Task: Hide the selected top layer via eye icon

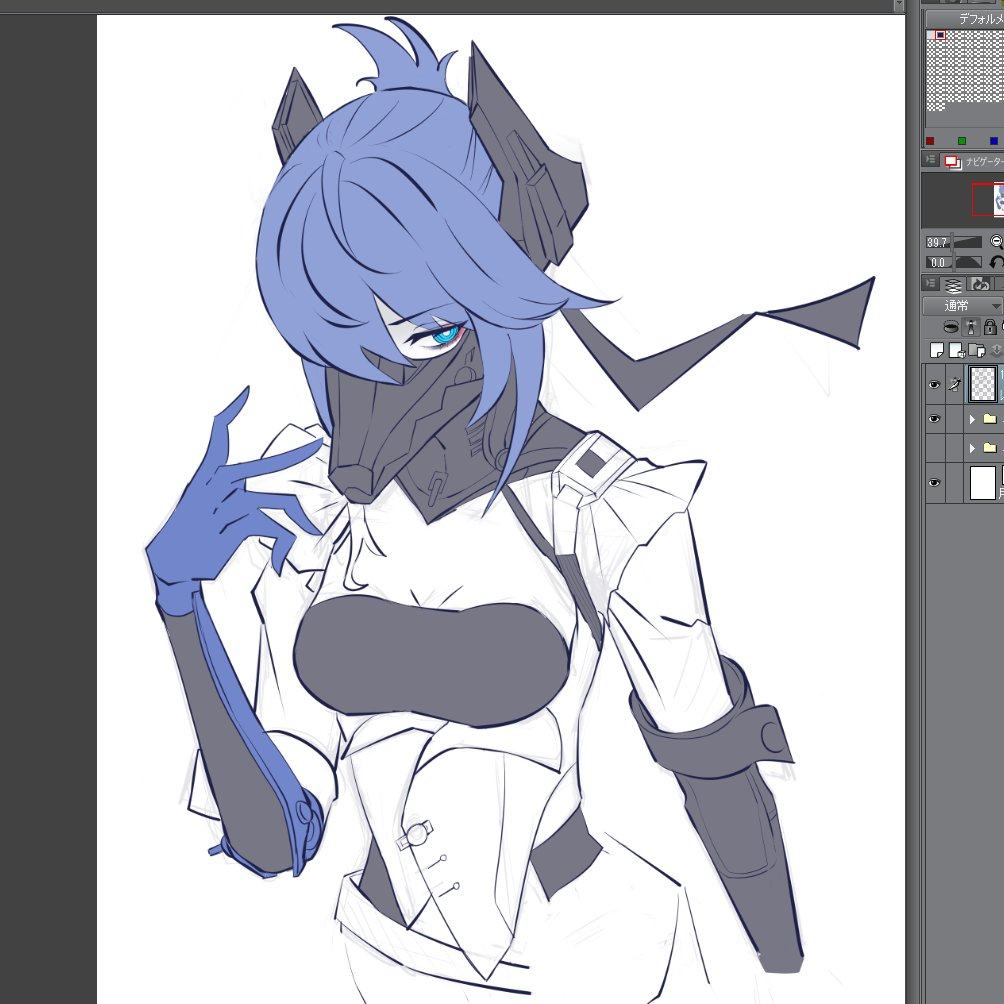Action: click(934, 384)
